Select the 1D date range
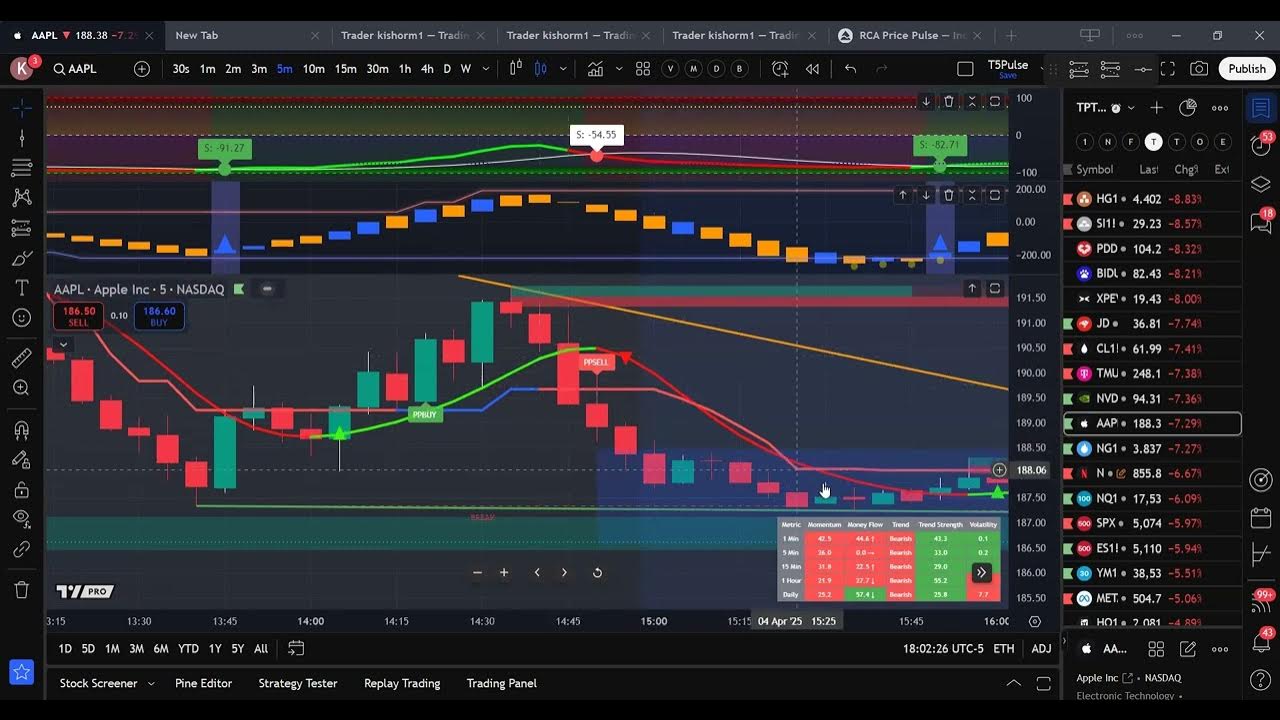Image resolution: width=1280 pixels, height=720 pixels. (65, 649)
